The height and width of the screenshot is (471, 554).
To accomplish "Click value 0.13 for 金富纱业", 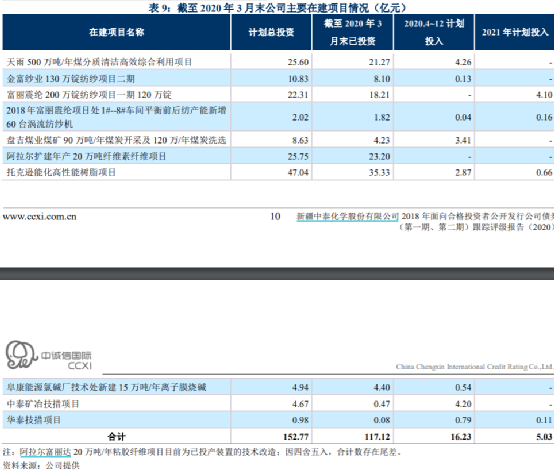I will (463, 79).
